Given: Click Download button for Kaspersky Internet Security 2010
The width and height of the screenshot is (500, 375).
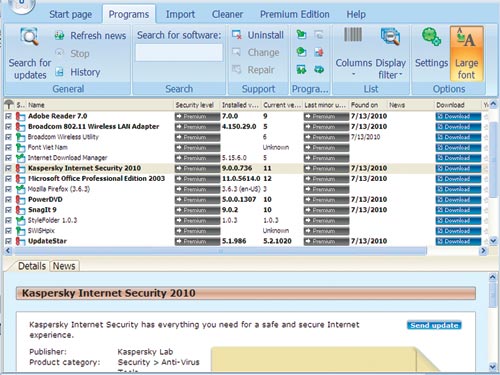Looking at the screenshot, I should pos(458,168).
